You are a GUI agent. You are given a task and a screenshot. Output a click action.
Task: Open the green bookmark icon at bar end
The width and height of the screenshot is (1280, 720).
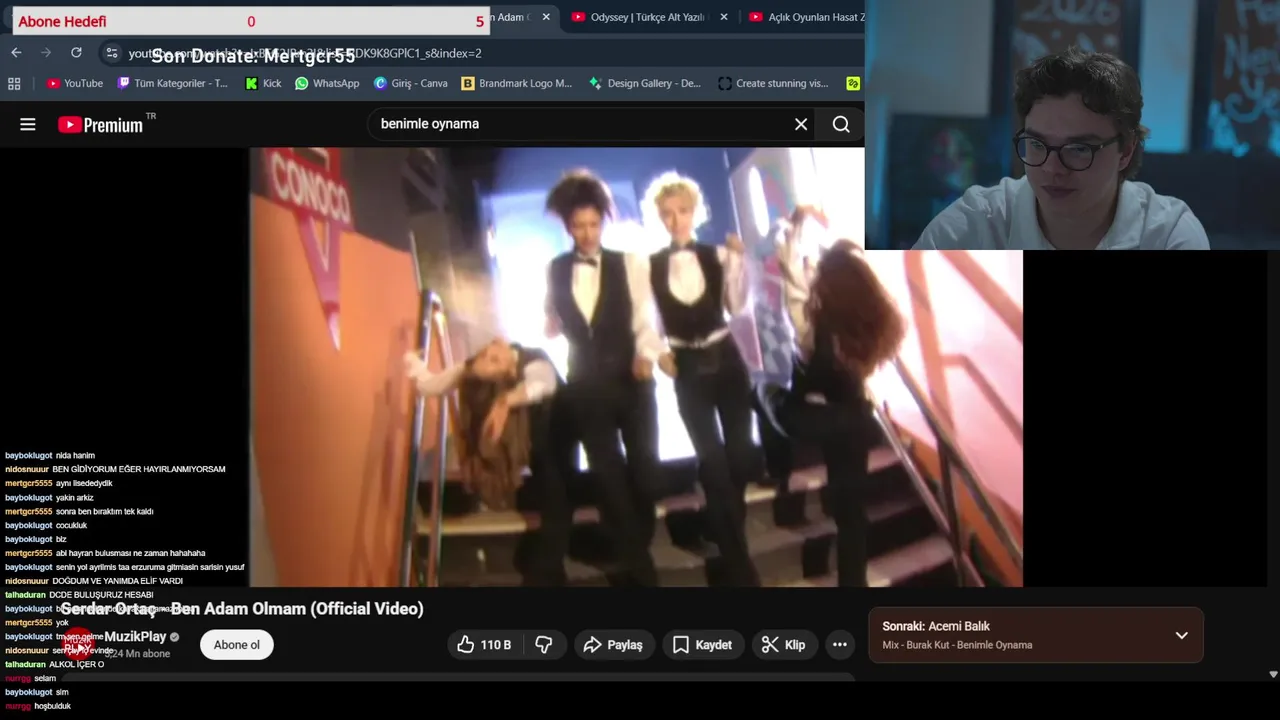pos(853,84)
